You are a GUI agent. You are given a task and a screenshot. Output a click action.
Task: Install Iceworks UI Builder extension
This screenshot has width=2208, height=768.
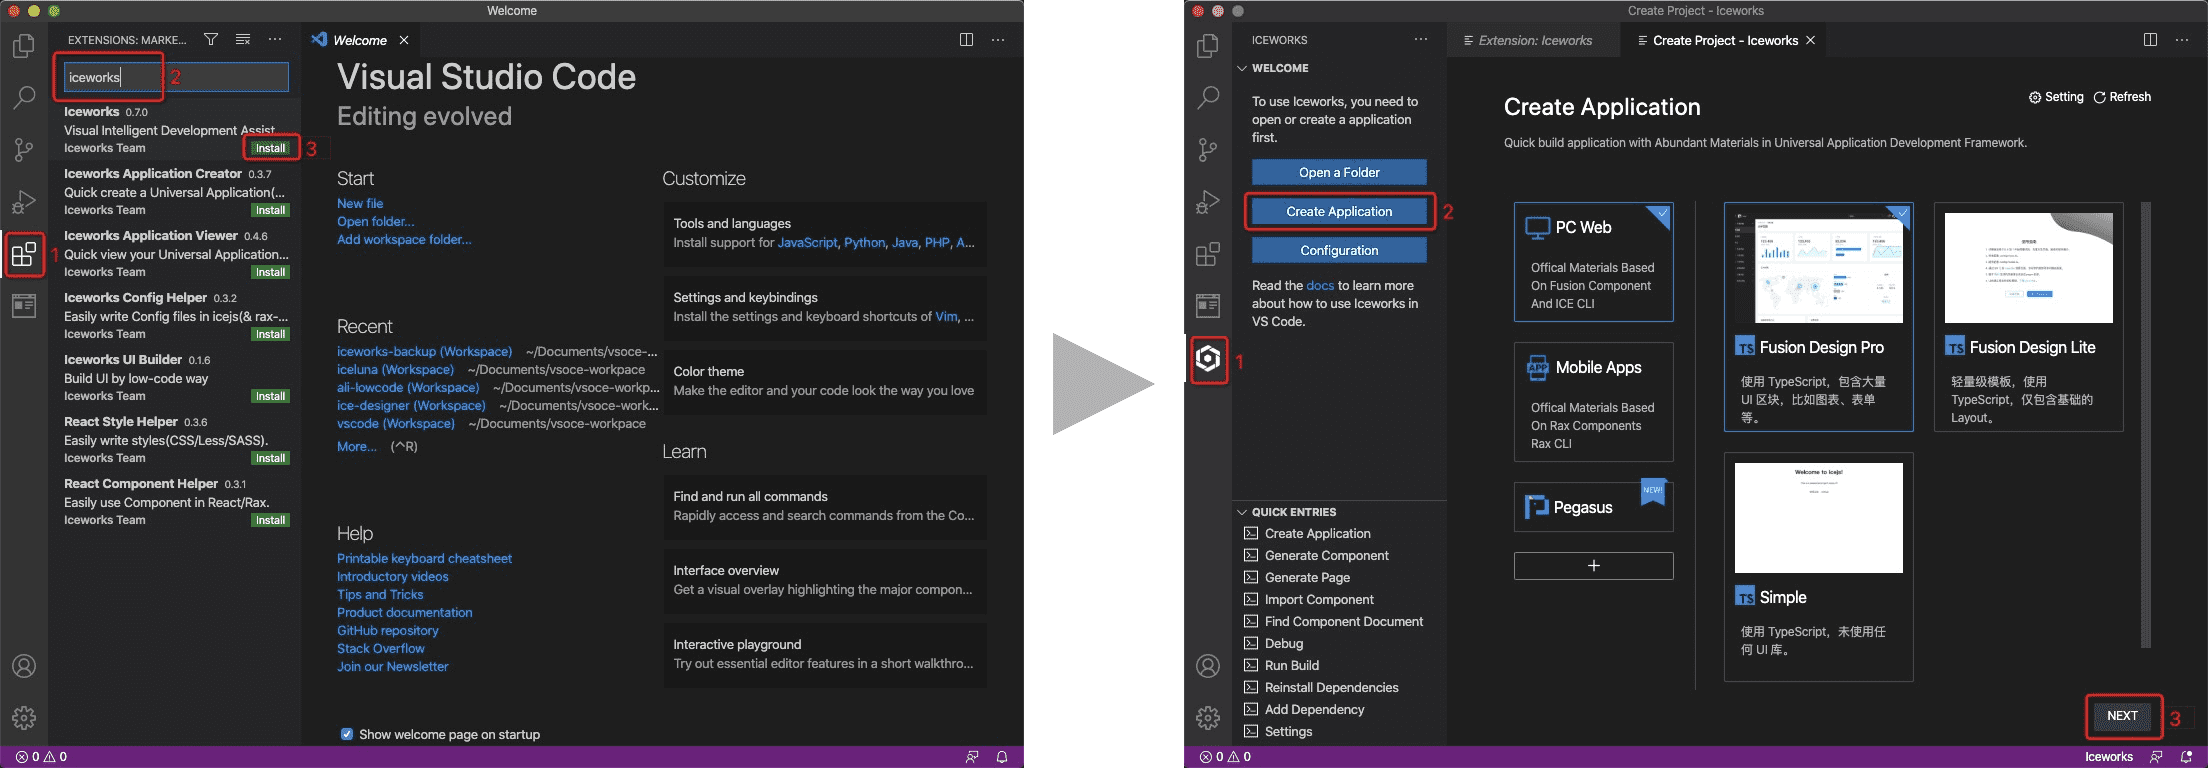(270, 396)
